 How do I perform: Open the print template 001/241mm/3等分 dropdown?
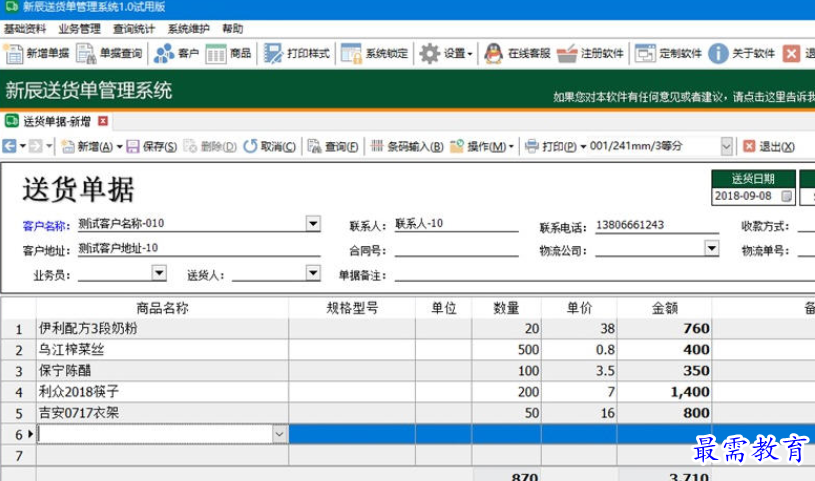coord(727,147)
